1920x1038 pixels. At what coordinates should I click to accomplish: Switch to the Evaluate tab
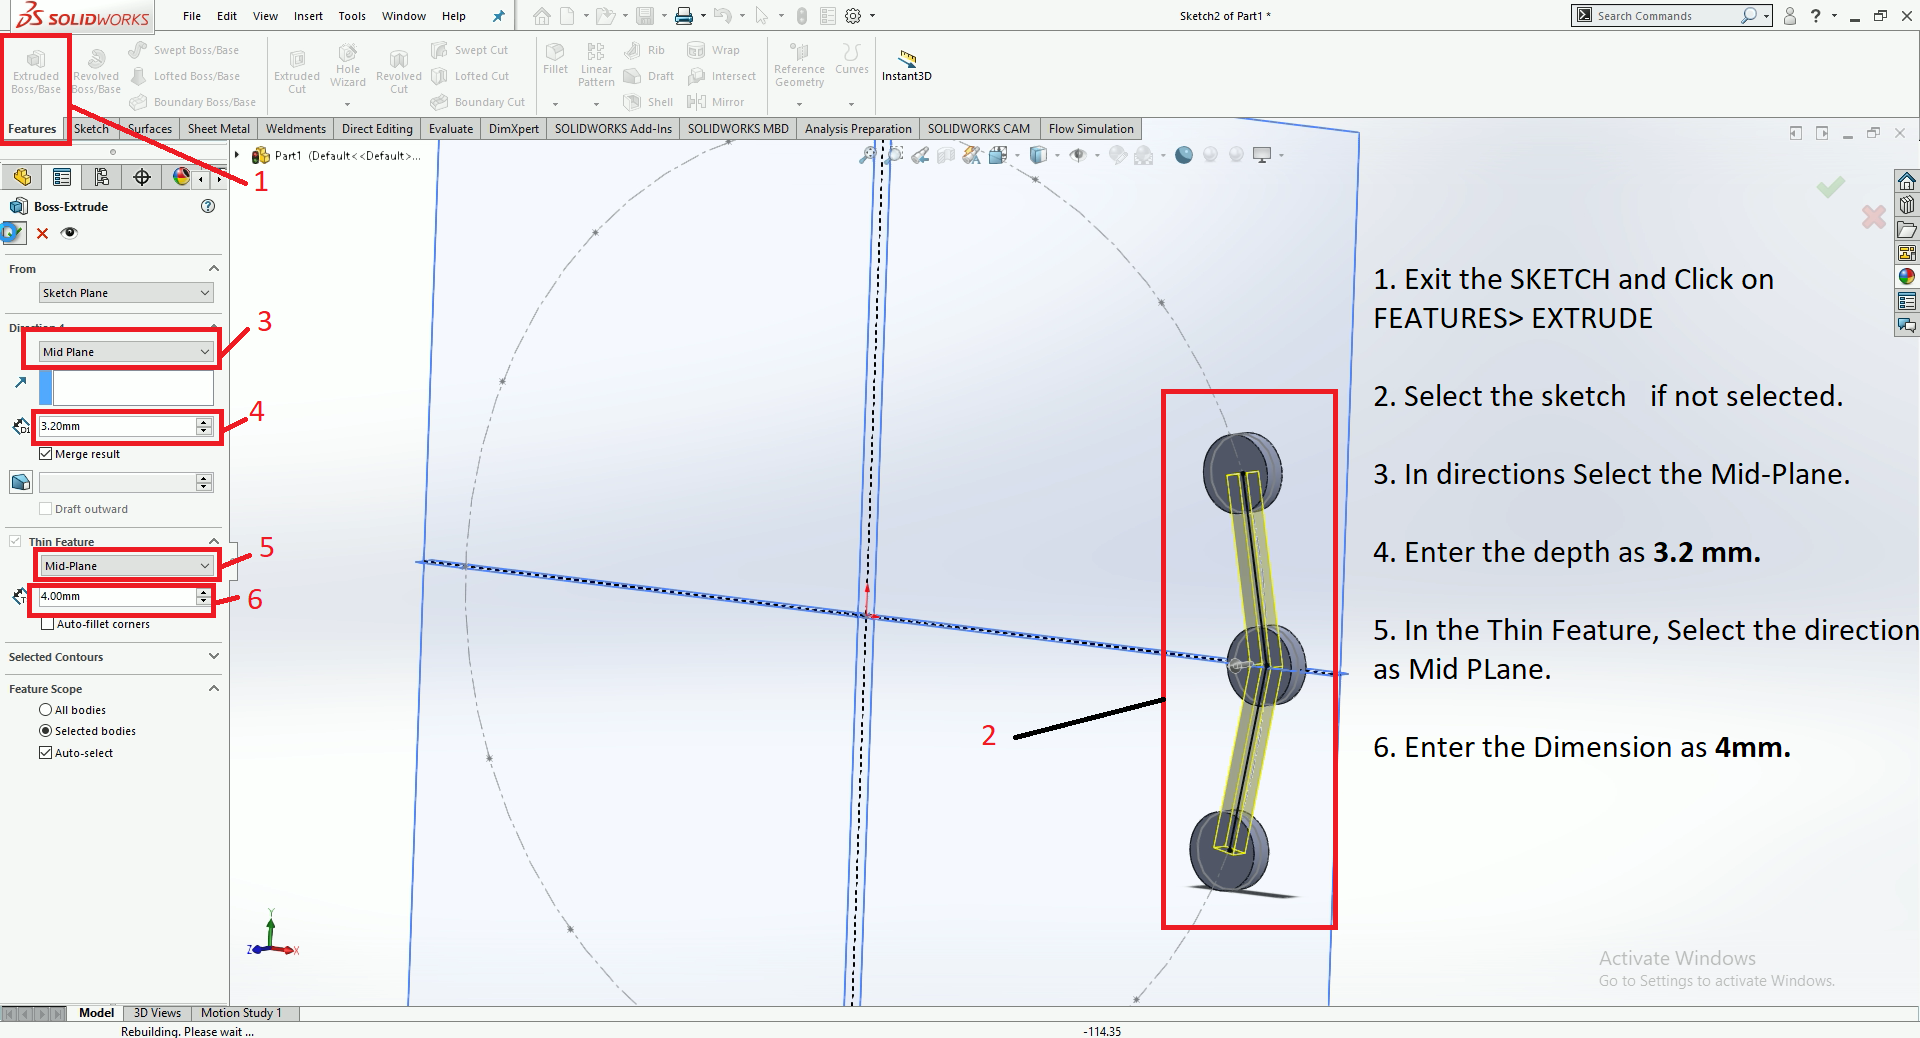[451, 129]
